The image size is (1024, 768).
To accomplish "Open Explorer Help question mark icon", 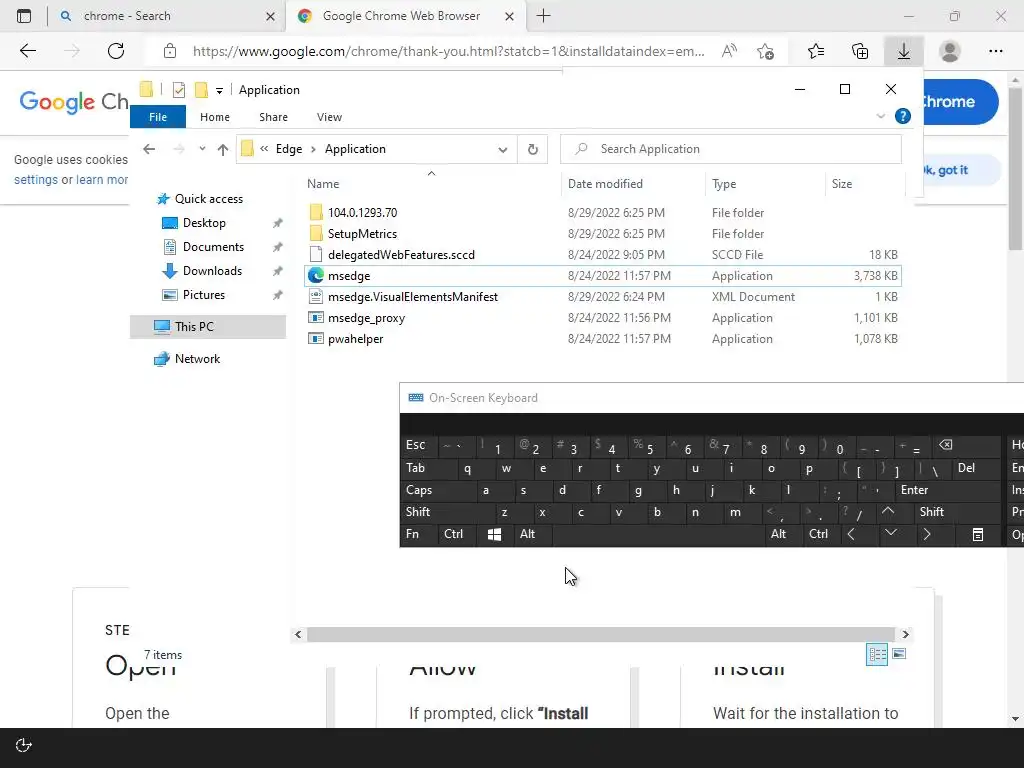I will pos(903,116).
